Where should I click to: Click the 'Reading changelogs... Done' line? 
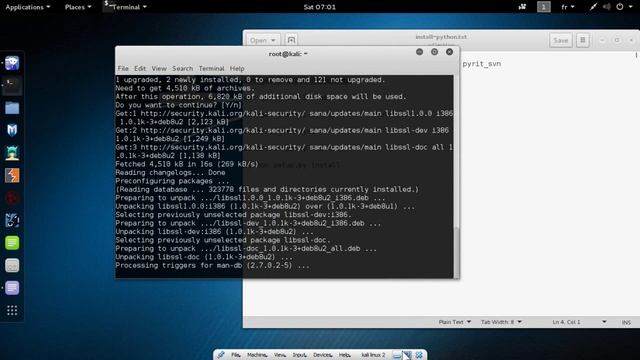[170, 173]
